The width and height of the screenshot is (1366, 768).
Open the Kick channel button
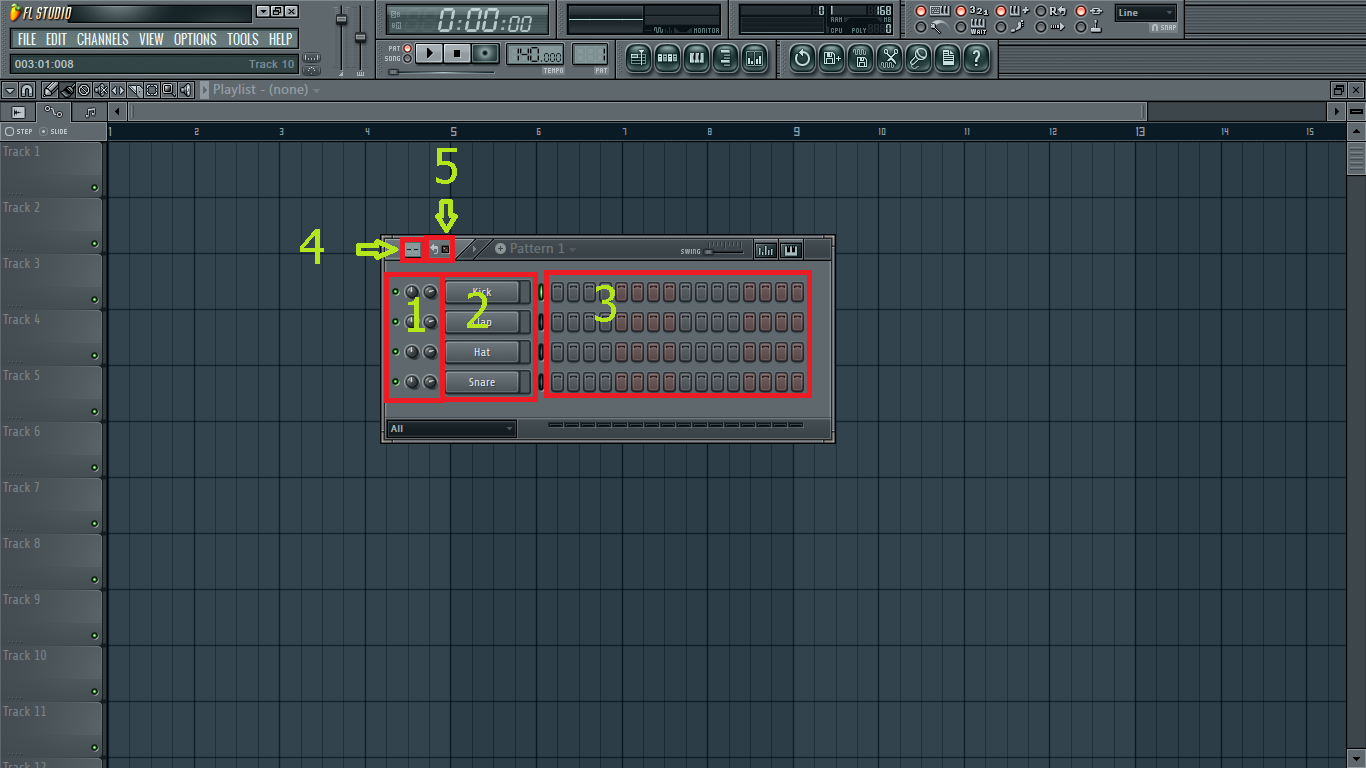point(482,292)
